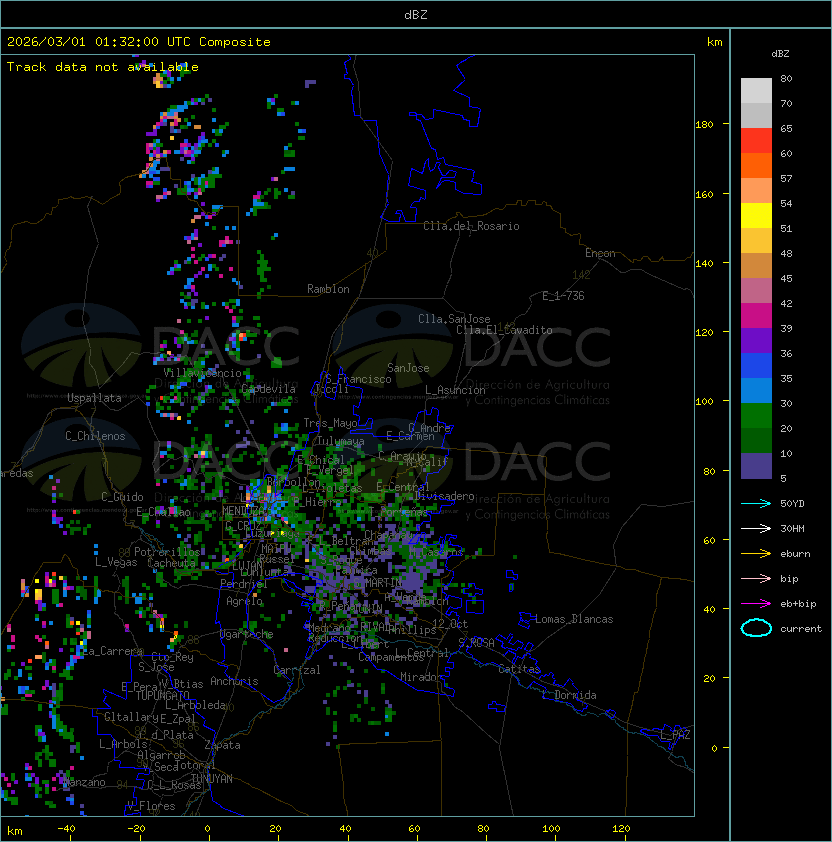Image resolution: width=832 pixels, height=842 pixels.
Task: Click the 'Manzano' map label
Action: (84, 782)
